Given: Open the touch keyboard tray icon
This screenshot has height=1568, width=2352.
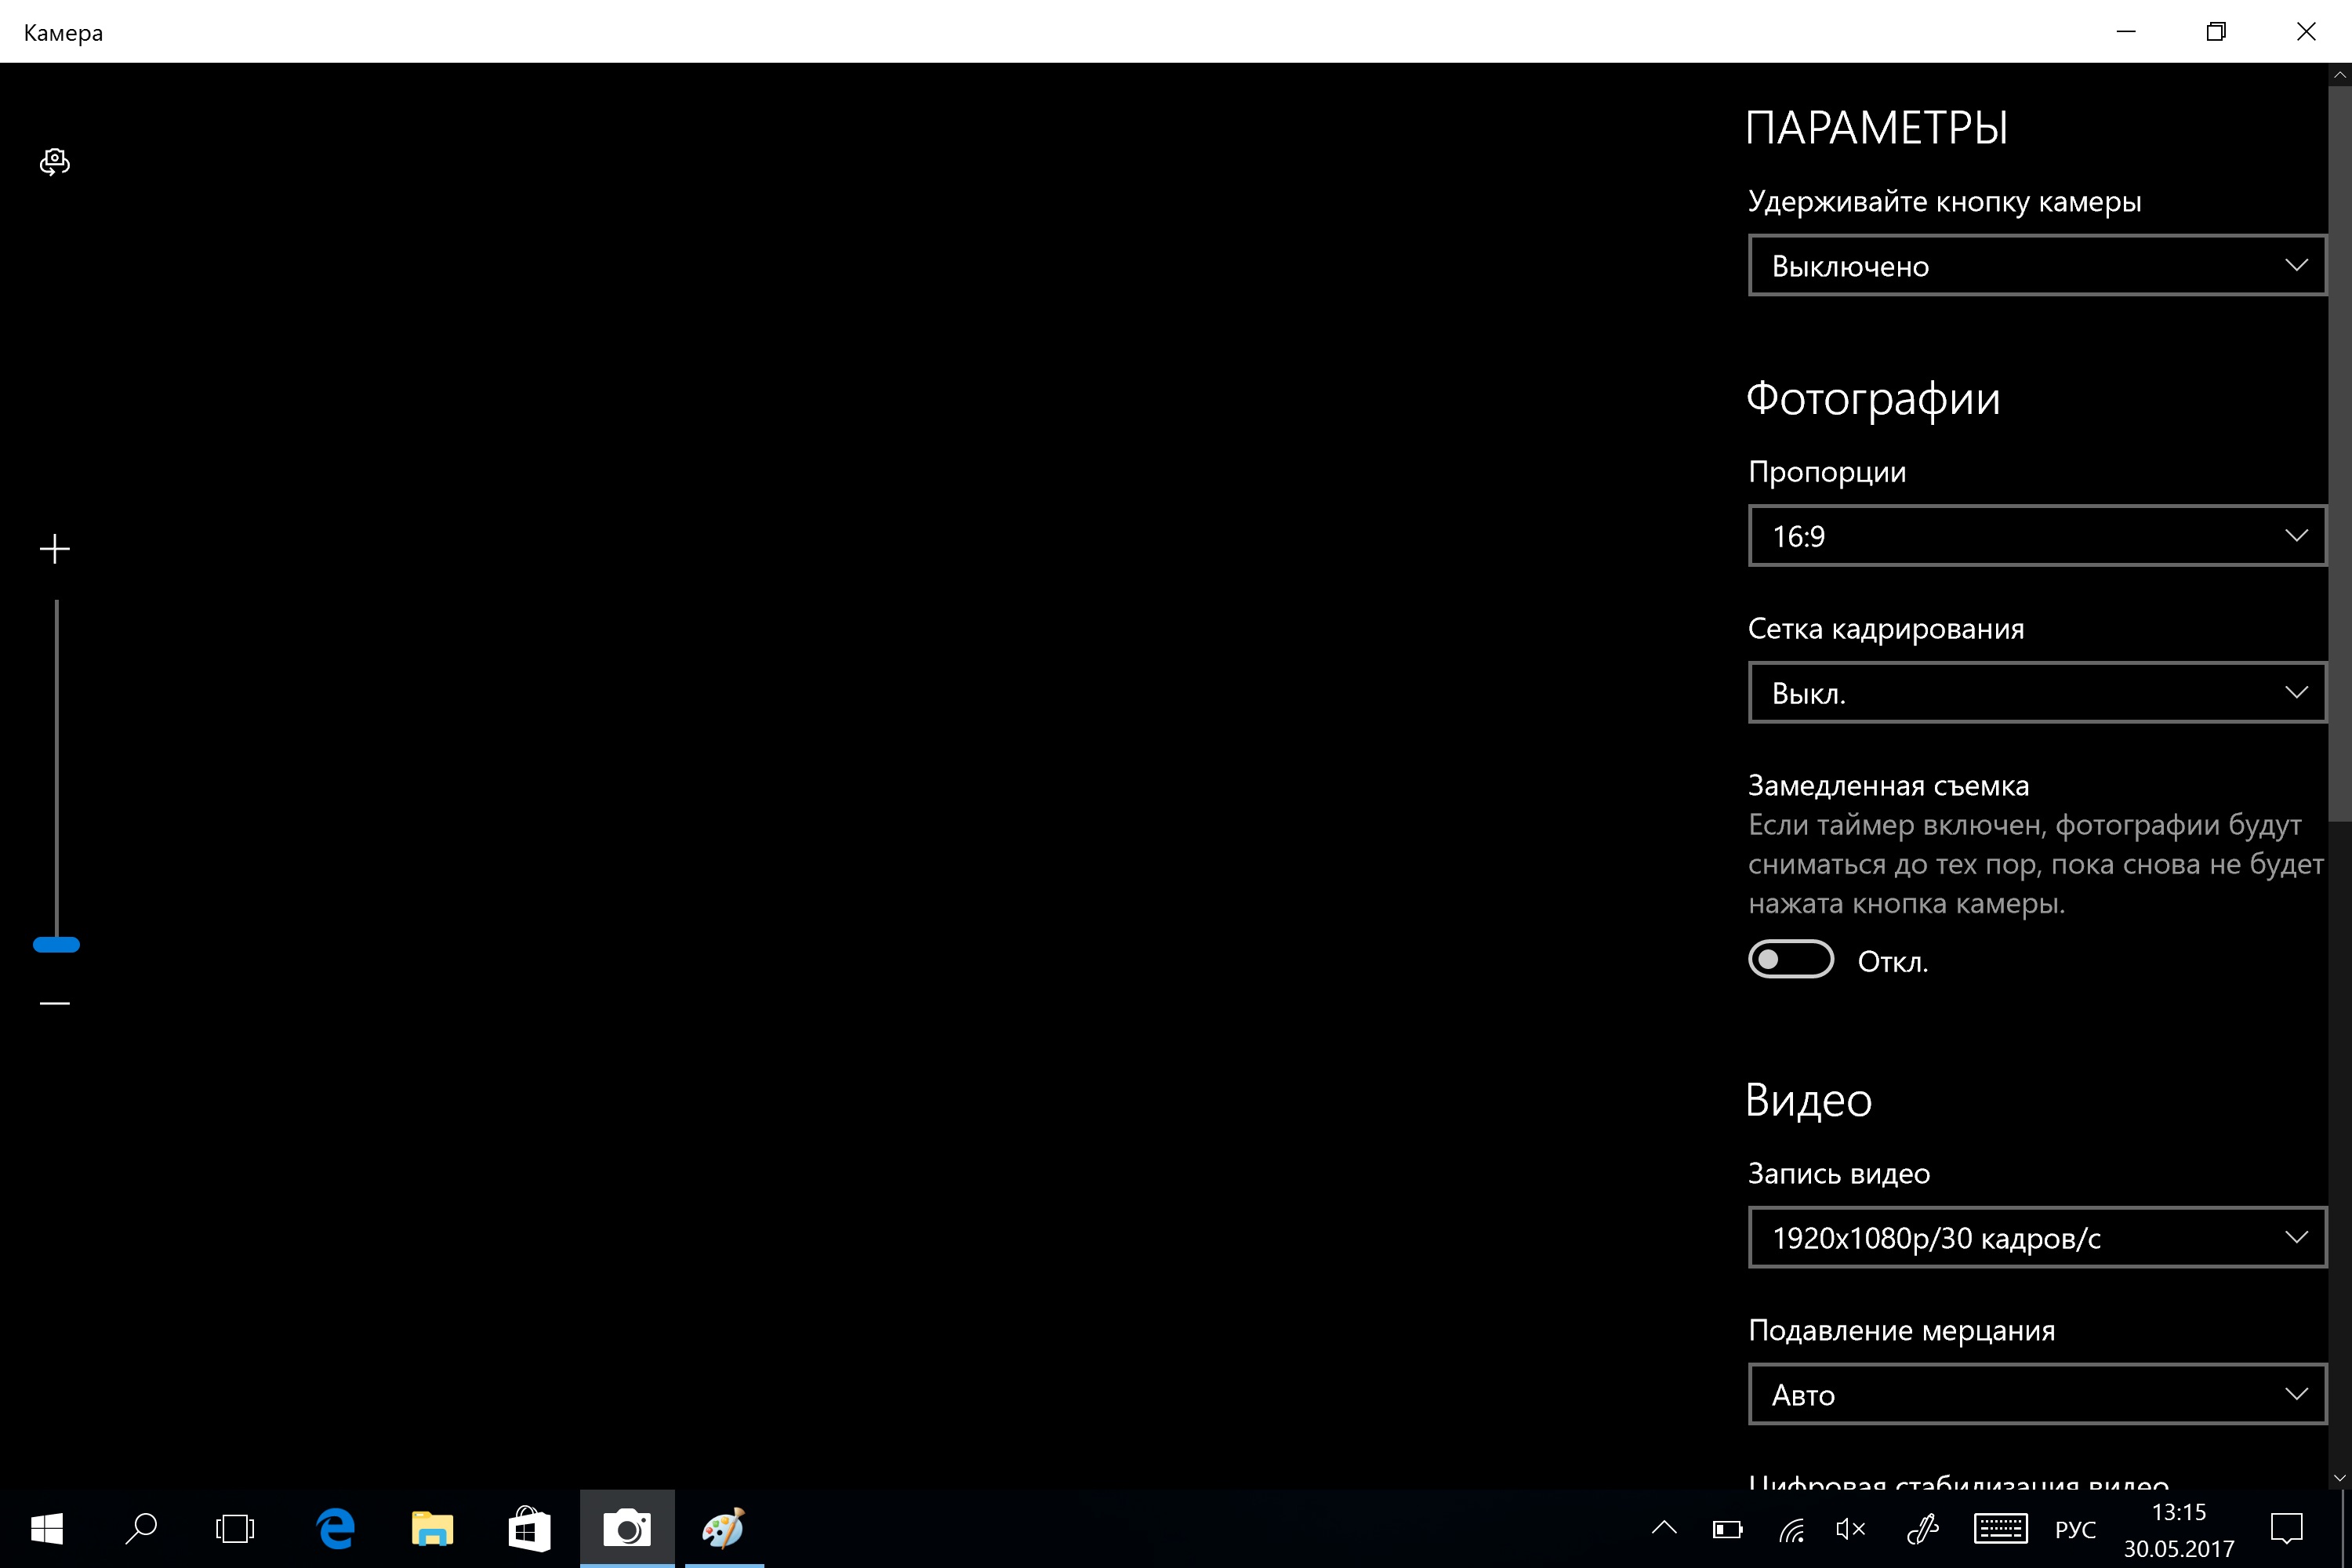Looking at the screenshot, I should 2001,1529.
